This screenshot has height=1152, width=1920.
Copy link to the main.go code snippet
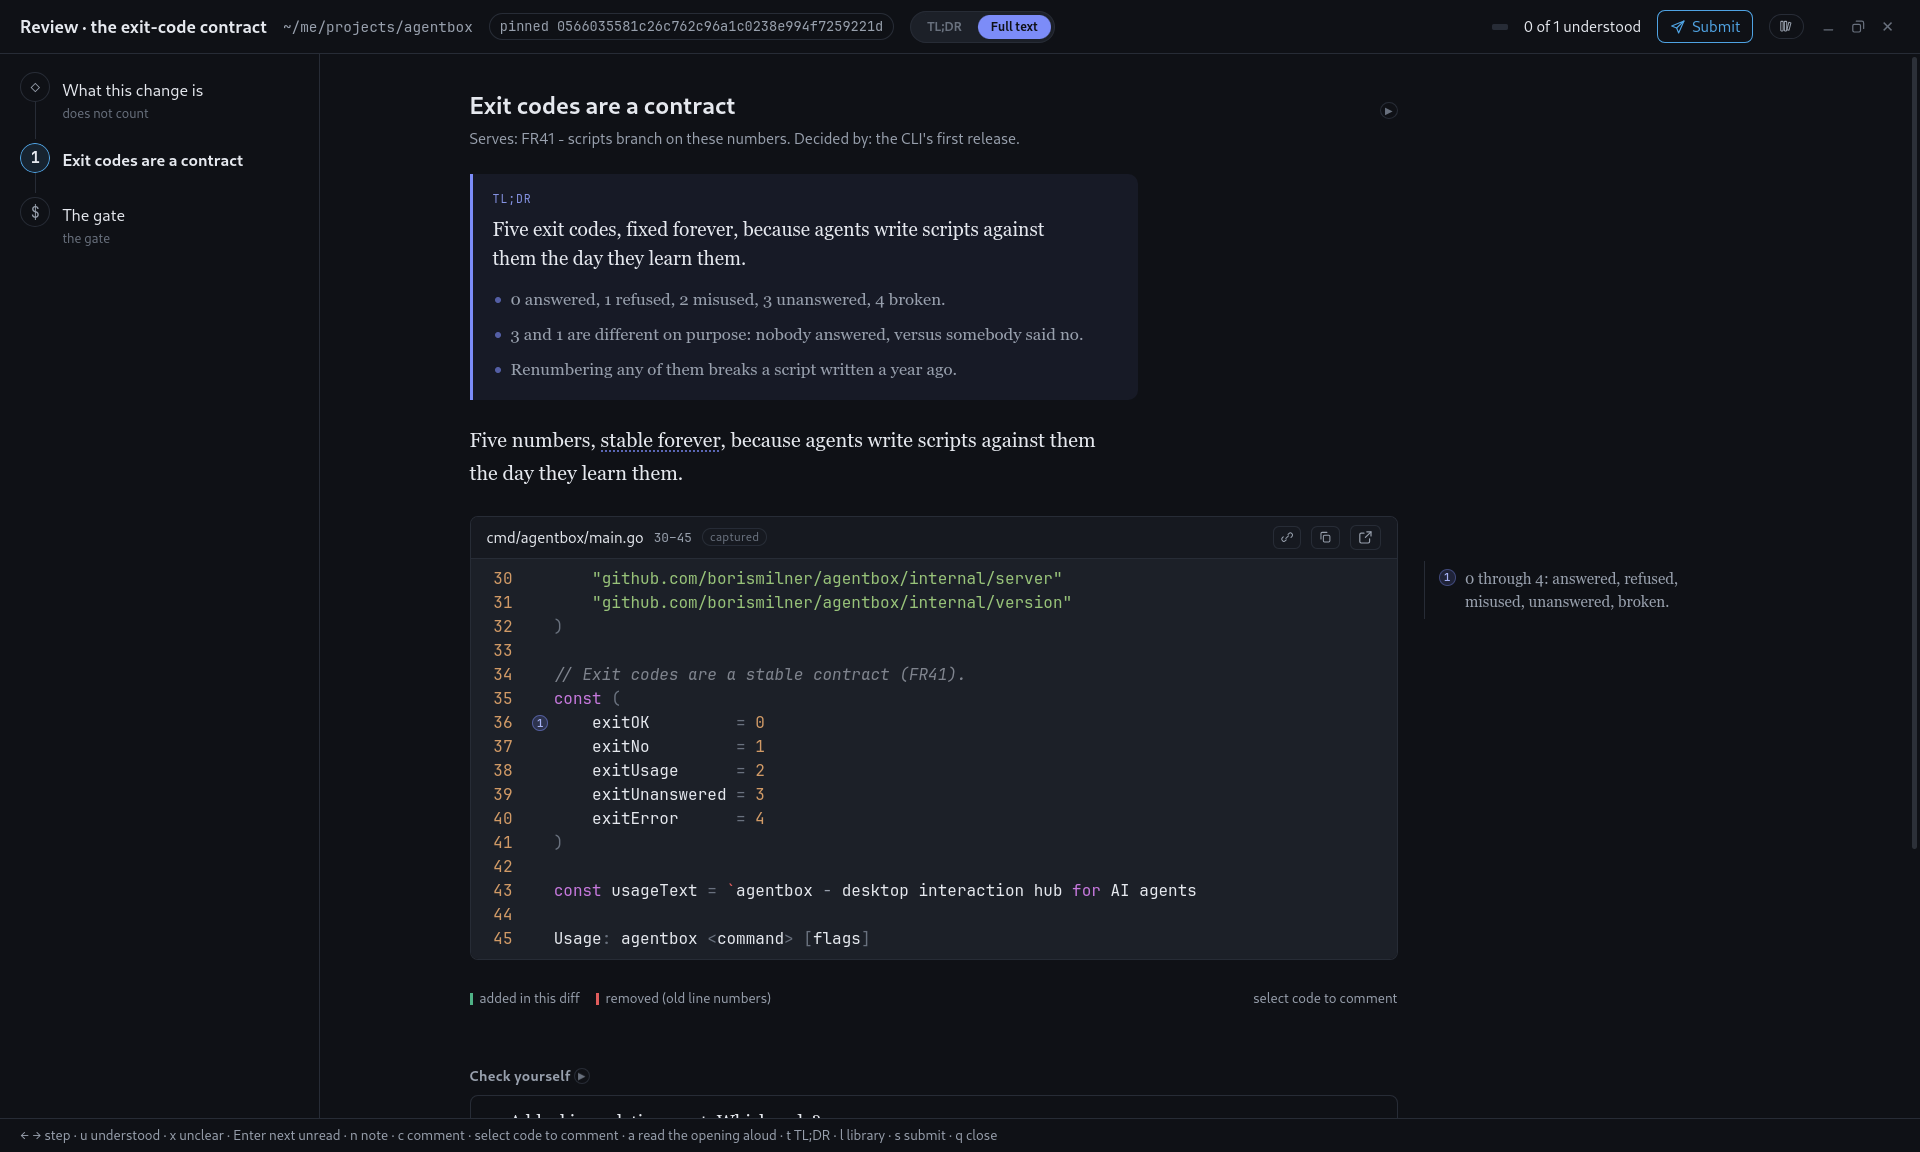point(1287,538)
